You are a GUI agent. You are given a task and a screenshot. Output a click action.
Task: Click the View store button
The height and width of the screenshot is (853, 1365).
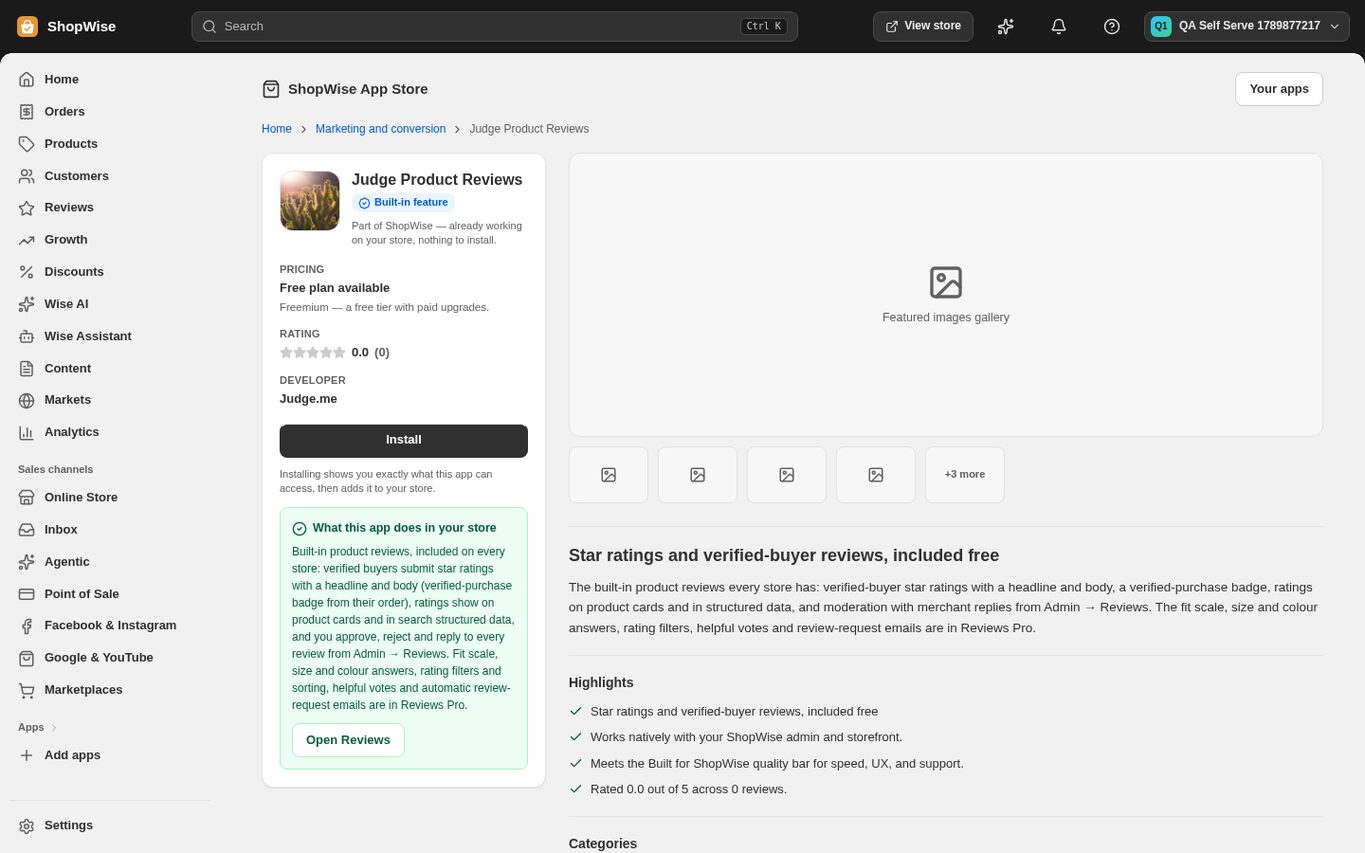click(923, 26)
